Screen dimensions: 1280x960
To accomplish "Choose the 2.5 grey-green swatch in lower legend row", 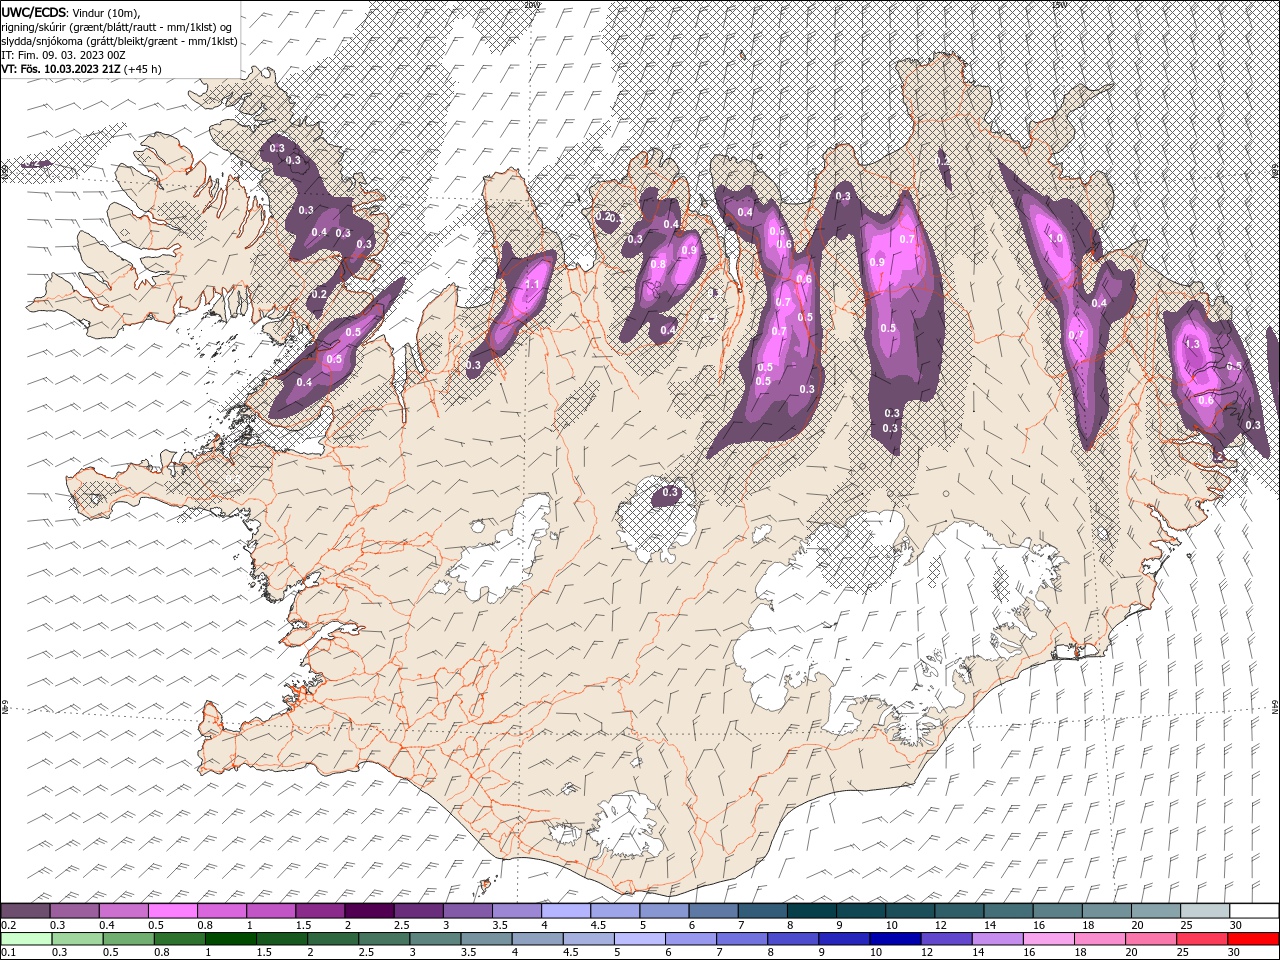I will (384, 939).
